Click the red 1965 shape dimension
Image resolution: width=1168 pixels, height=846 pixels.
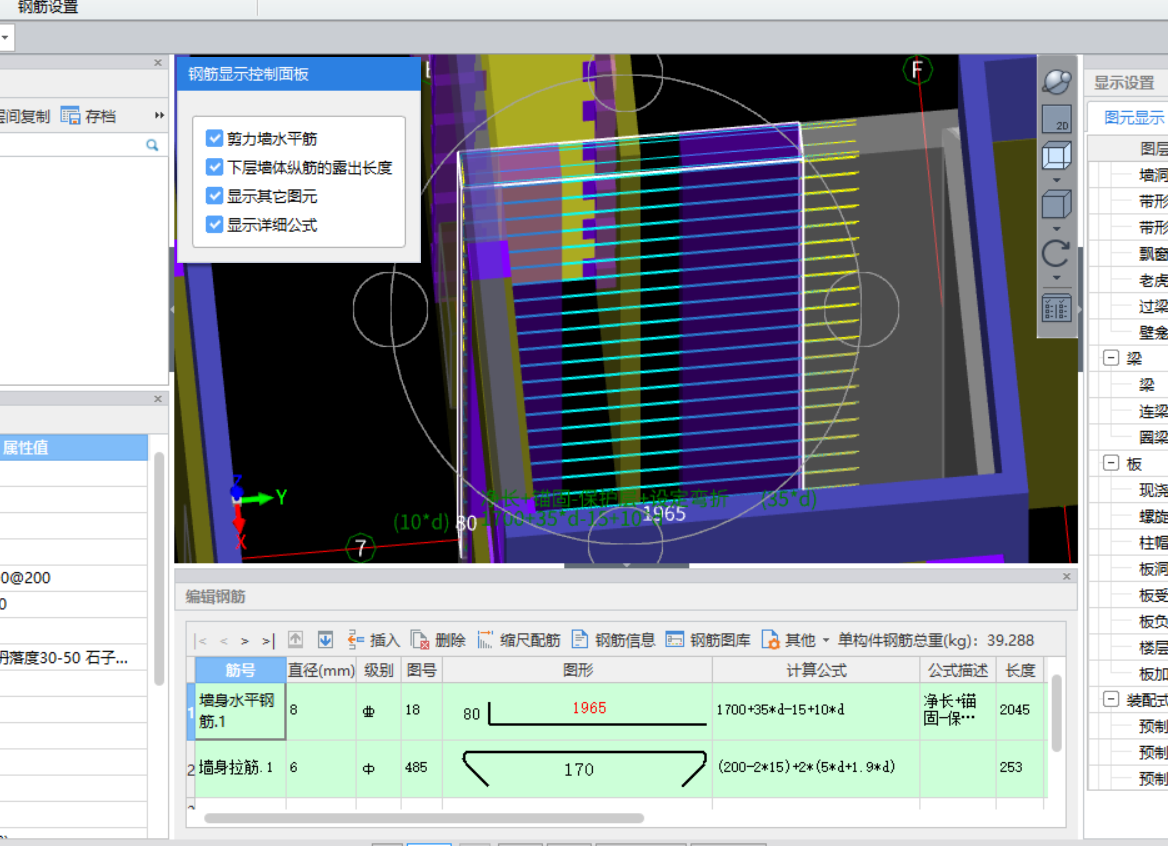coord(589,707)
